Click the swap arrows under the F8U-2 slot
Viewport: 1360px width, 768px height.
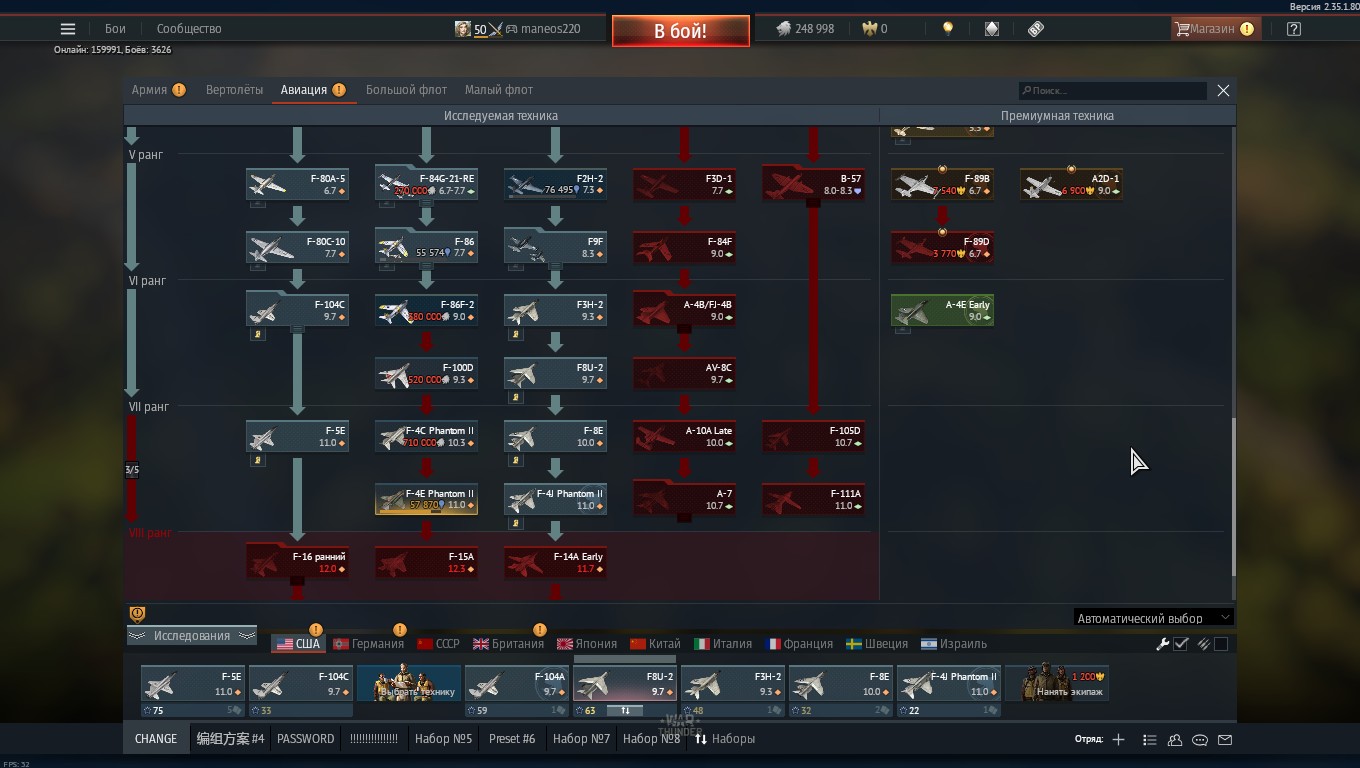click(x=625, y=711)
